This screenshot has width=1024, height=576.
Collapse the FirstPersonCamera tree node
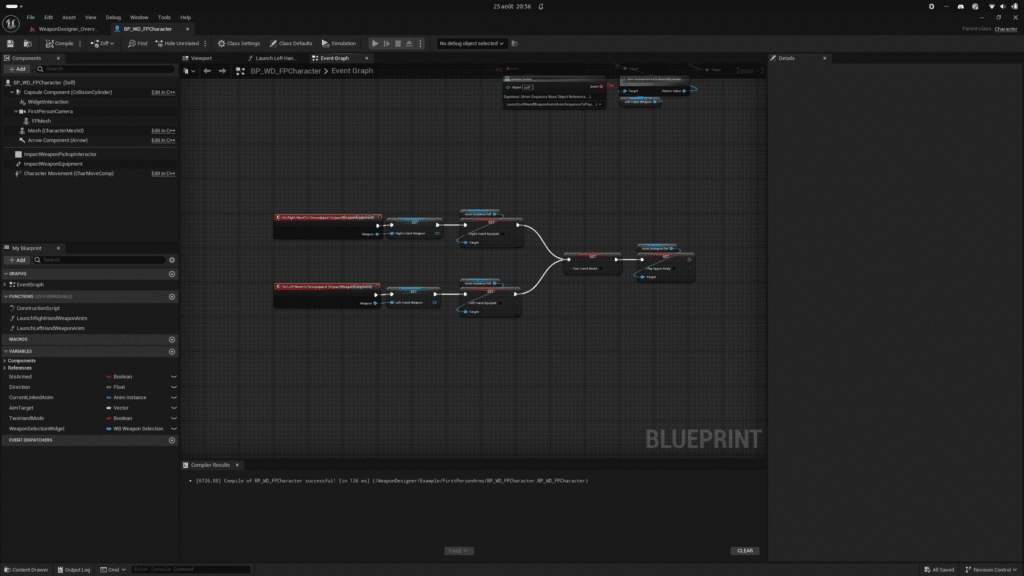(16, 112)
